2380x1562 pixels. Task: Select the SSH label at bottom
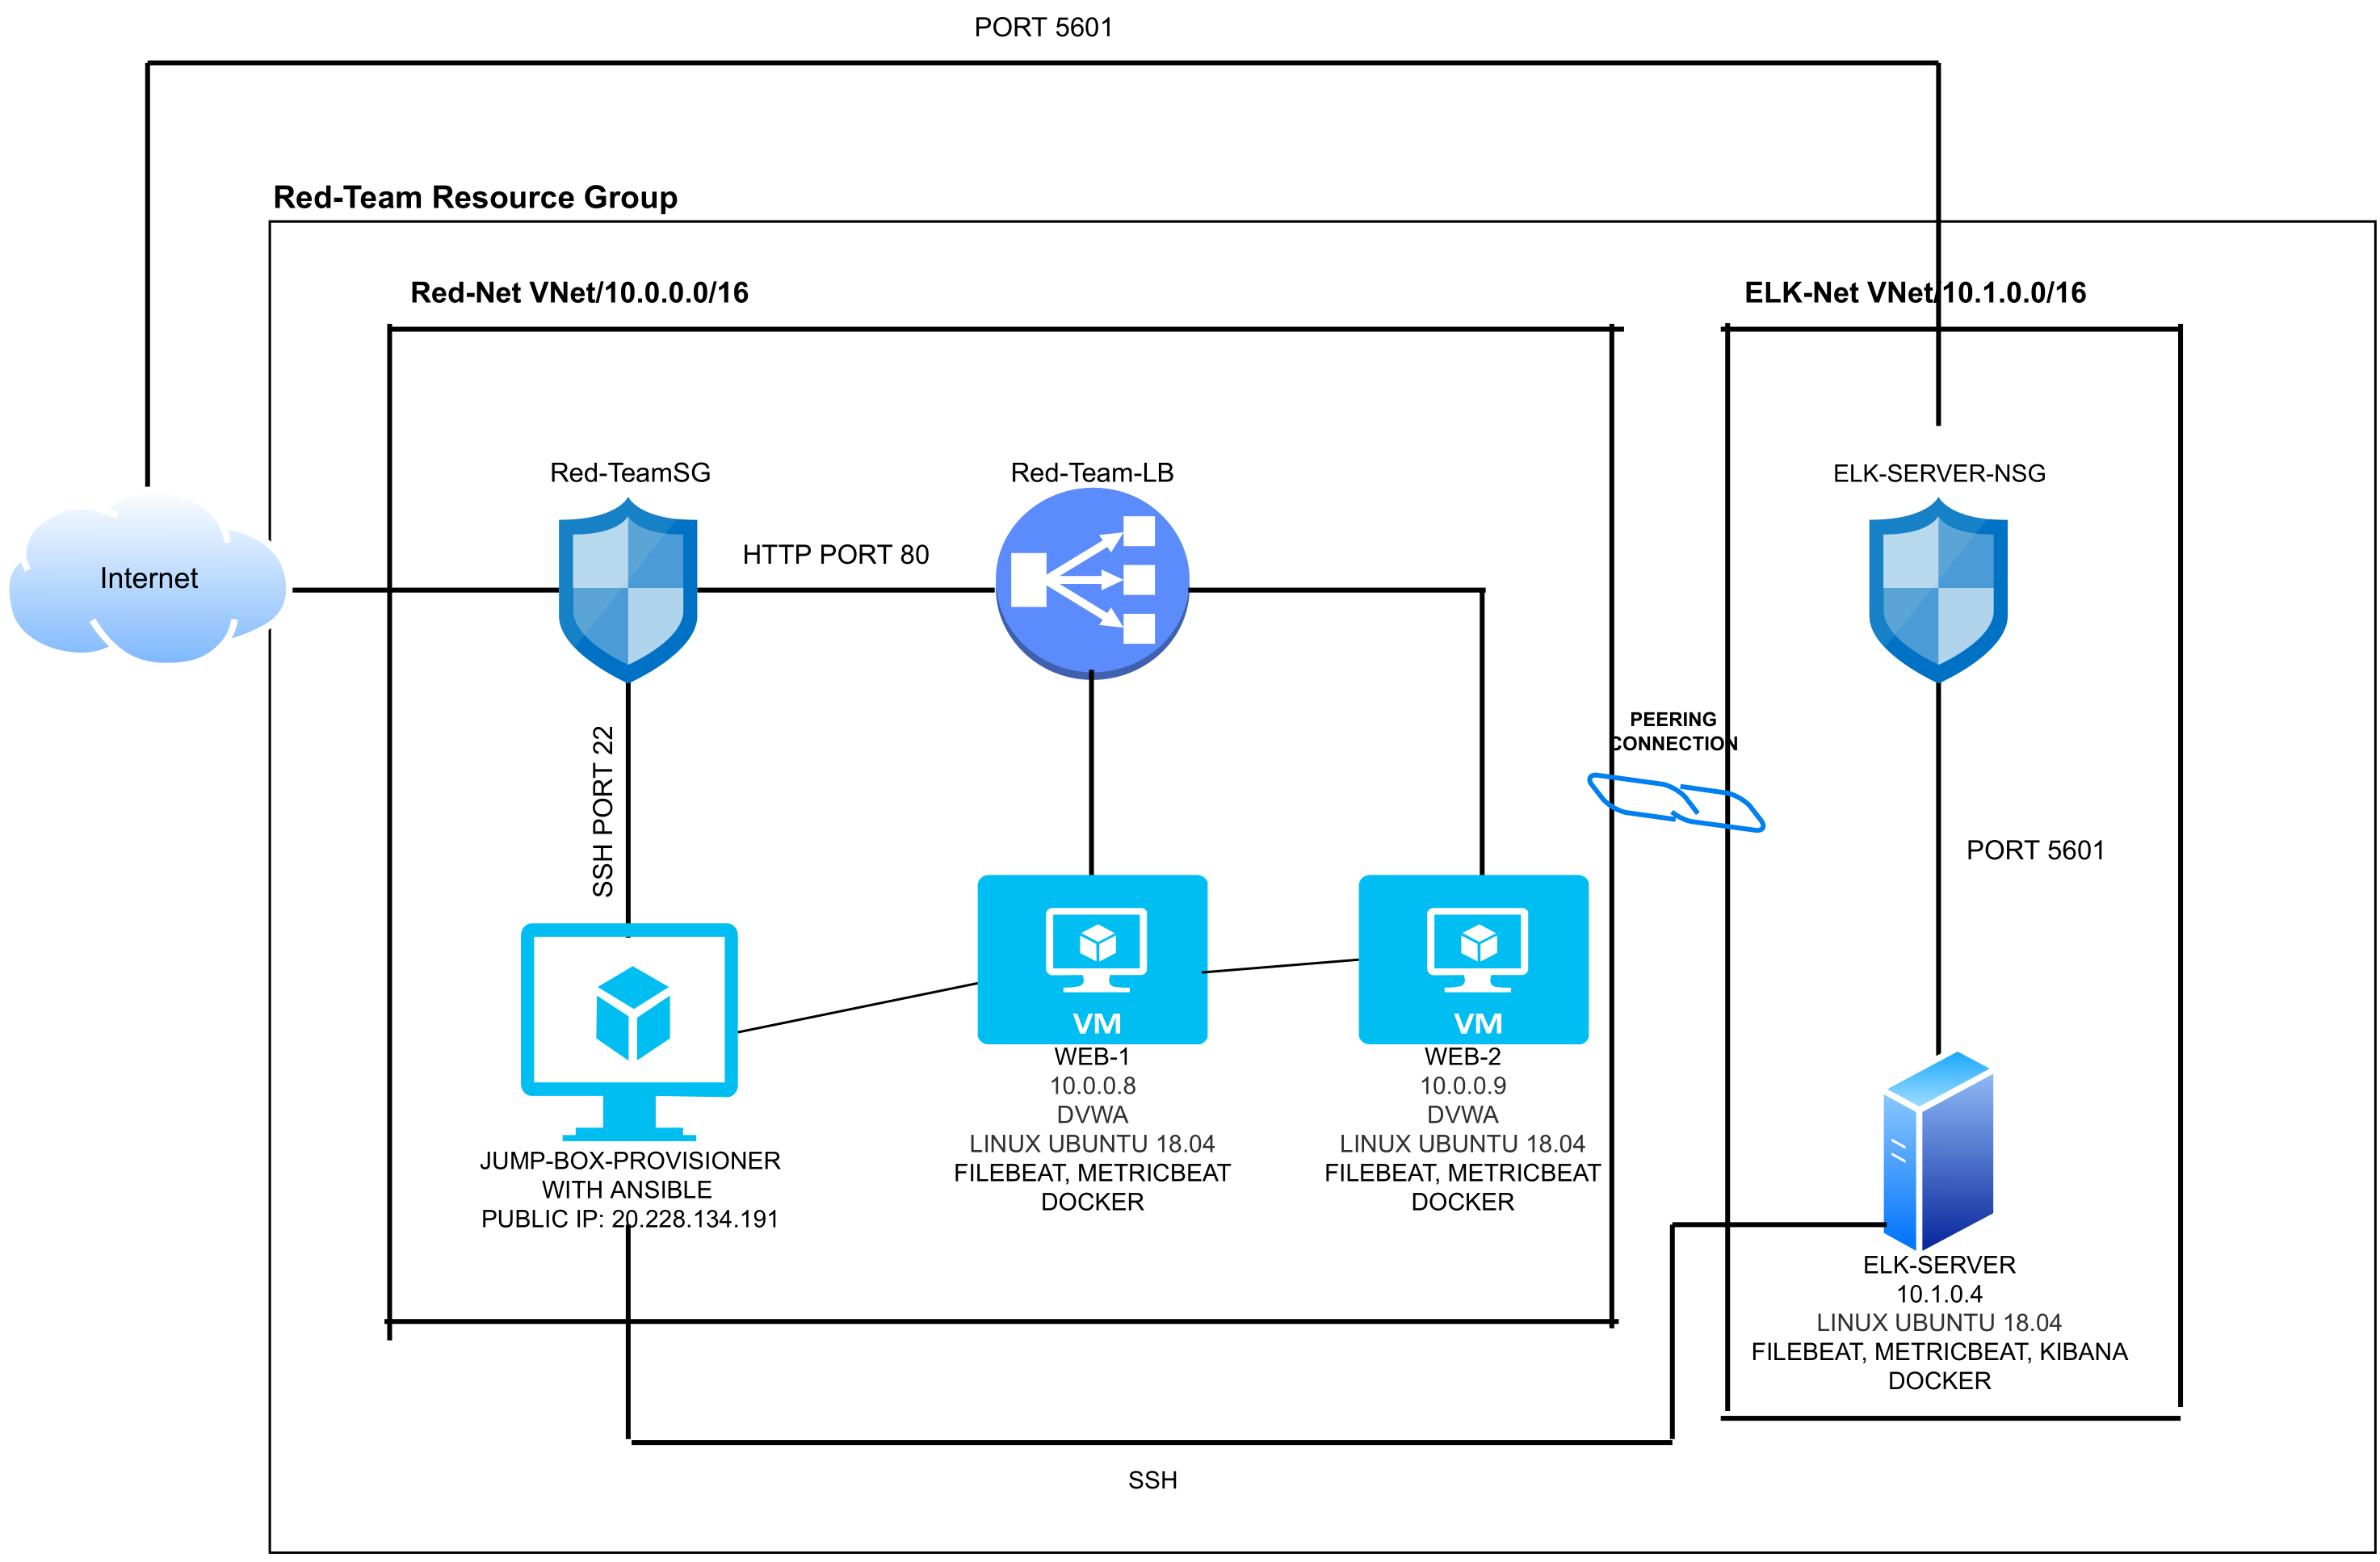point(1152,1480)
